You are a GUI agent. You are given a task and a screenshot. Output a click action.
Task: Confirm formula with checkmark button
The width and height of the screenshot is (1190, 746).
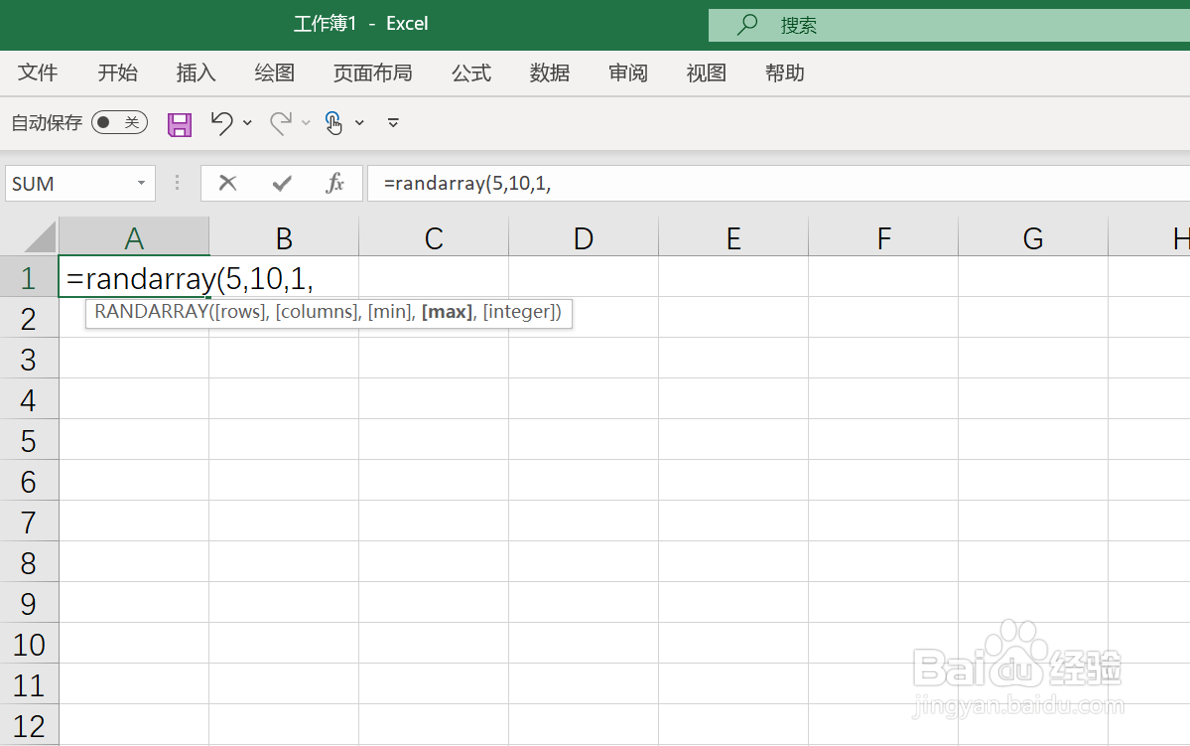pos(282,183)
